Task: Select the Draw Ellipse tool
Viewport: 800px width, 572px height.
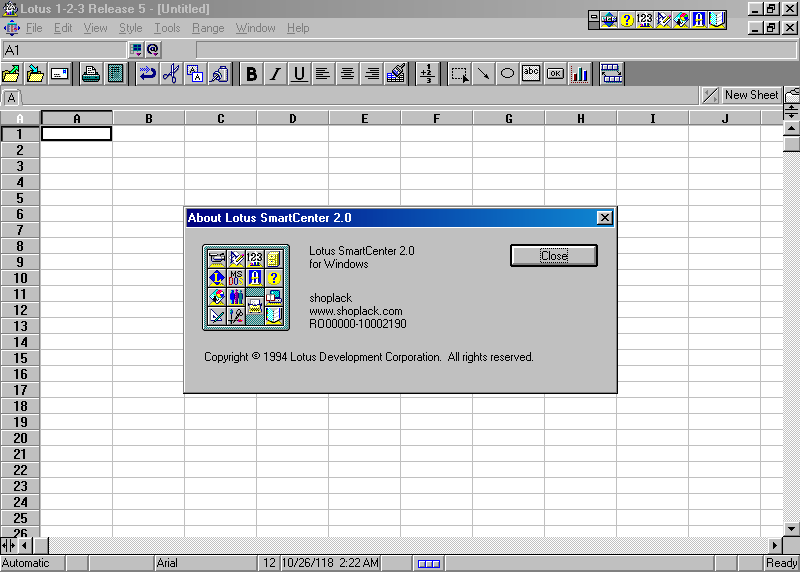Action: pyautogui.click(x=507, y=74)
